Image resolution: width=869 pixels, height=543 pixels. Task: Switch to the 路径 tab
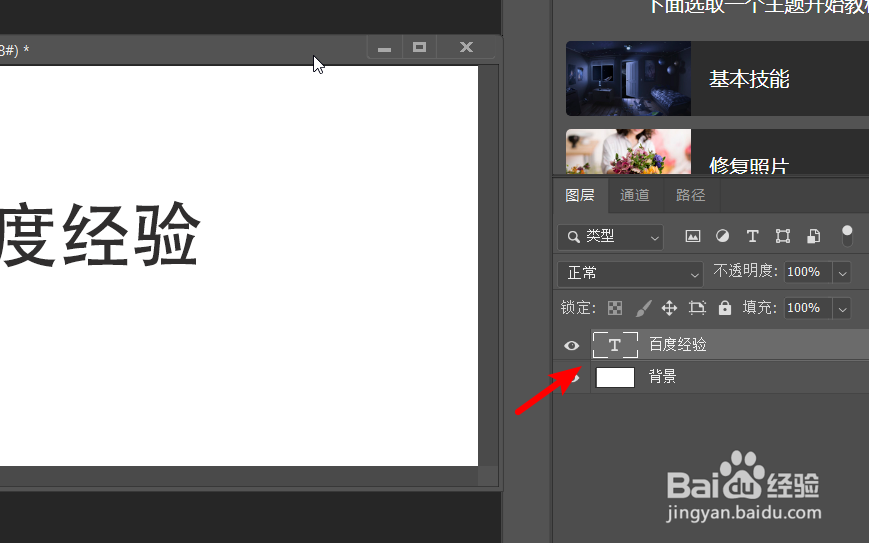[691, 195]
